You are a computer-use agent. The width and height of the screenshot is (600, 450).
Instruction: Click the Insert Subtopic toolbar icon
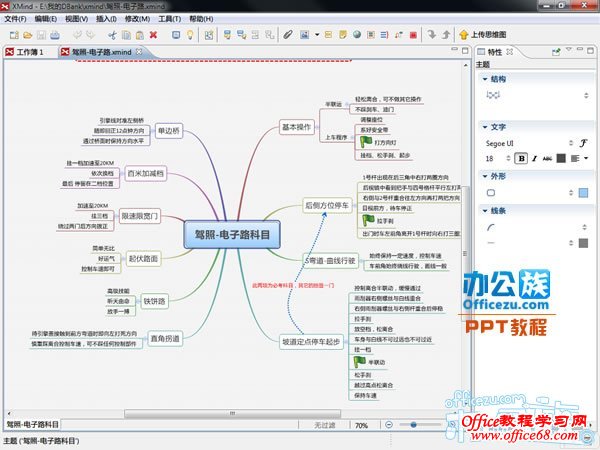(241, 35)
